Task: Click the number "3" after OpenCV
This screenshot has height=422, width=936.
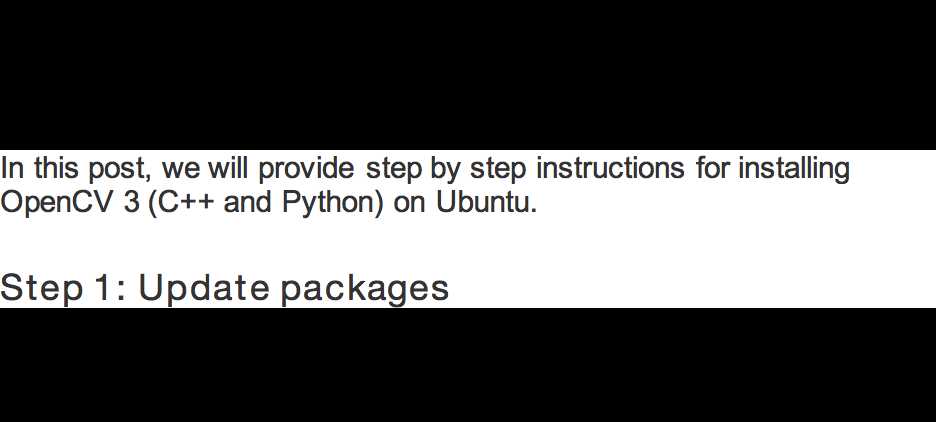Action: coord(131,202)
